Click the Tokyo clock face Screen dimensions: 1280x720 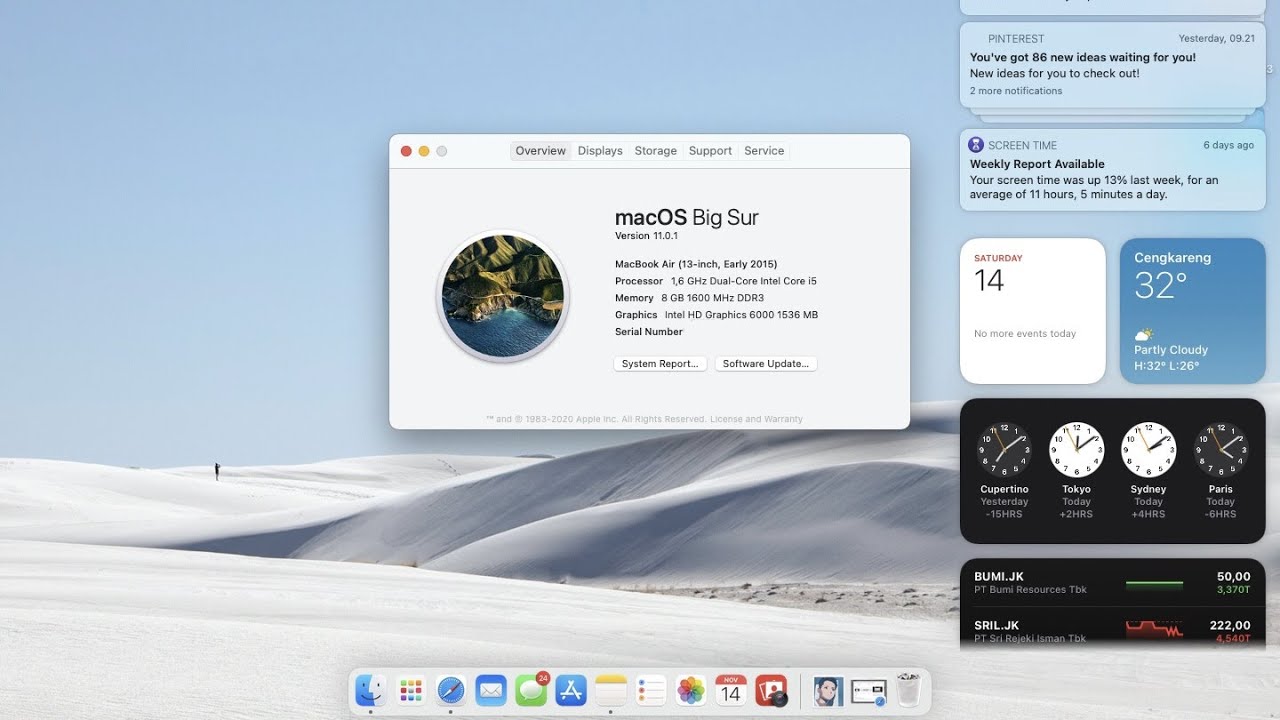coord(1076,450)
